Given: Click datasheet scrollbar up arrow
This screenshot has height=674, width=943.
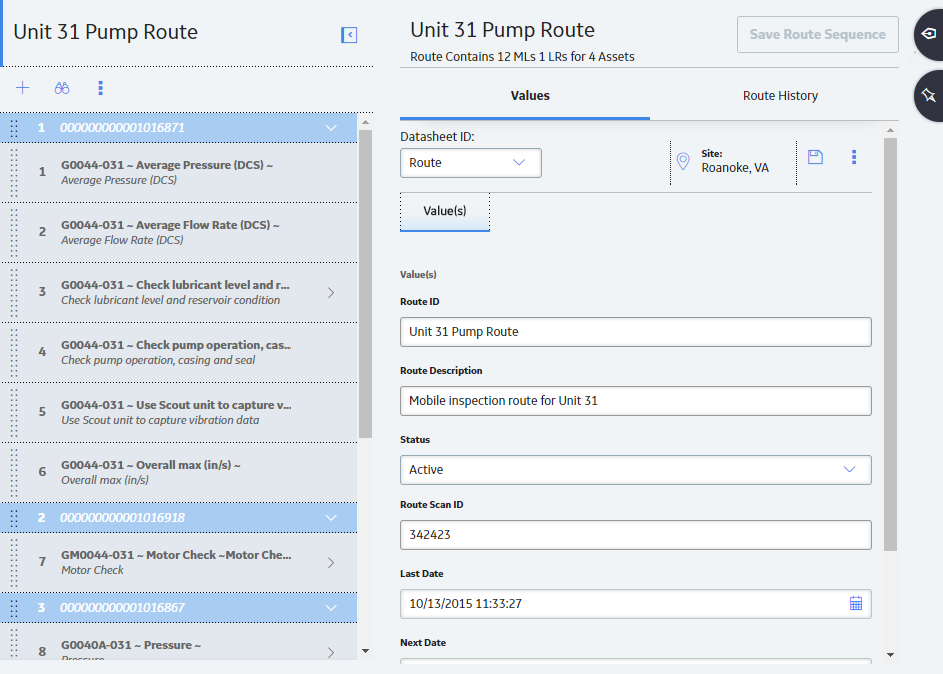Looking at the screenshot, I should pos(891,130).
